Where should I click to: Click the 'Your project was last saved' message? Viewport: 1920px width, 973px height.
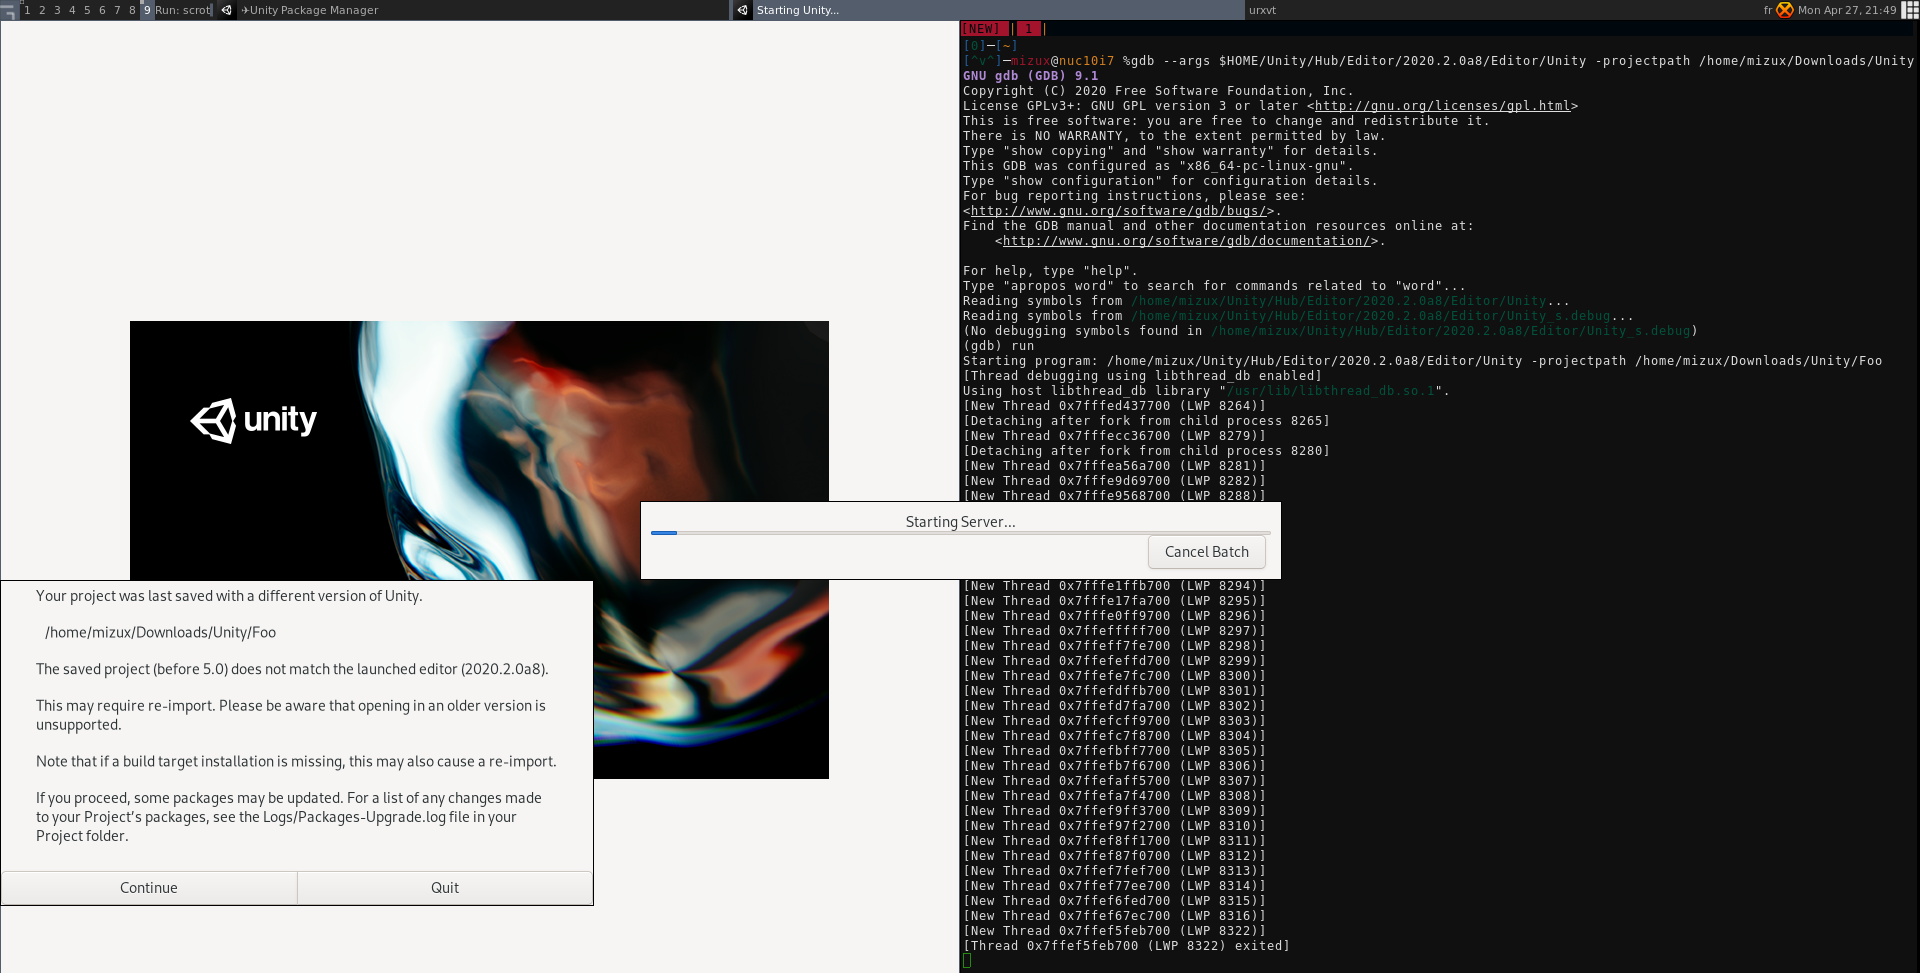click(x=229, y=596)
